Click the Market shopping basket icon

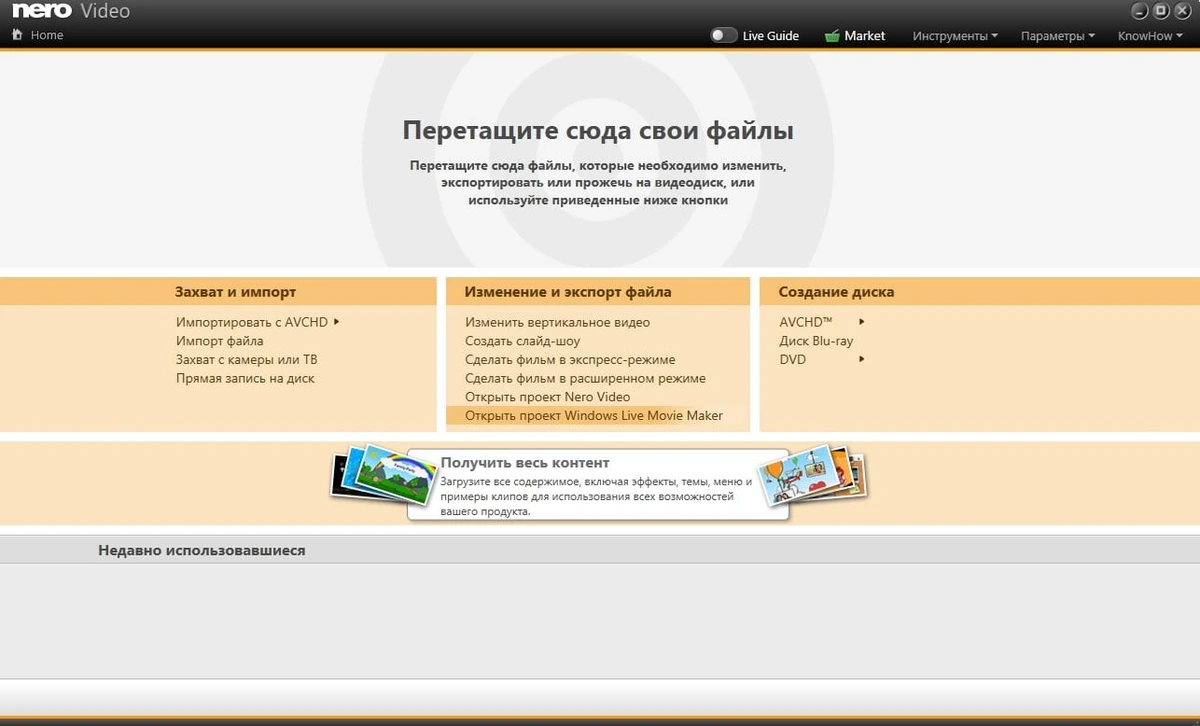point(832,35)
